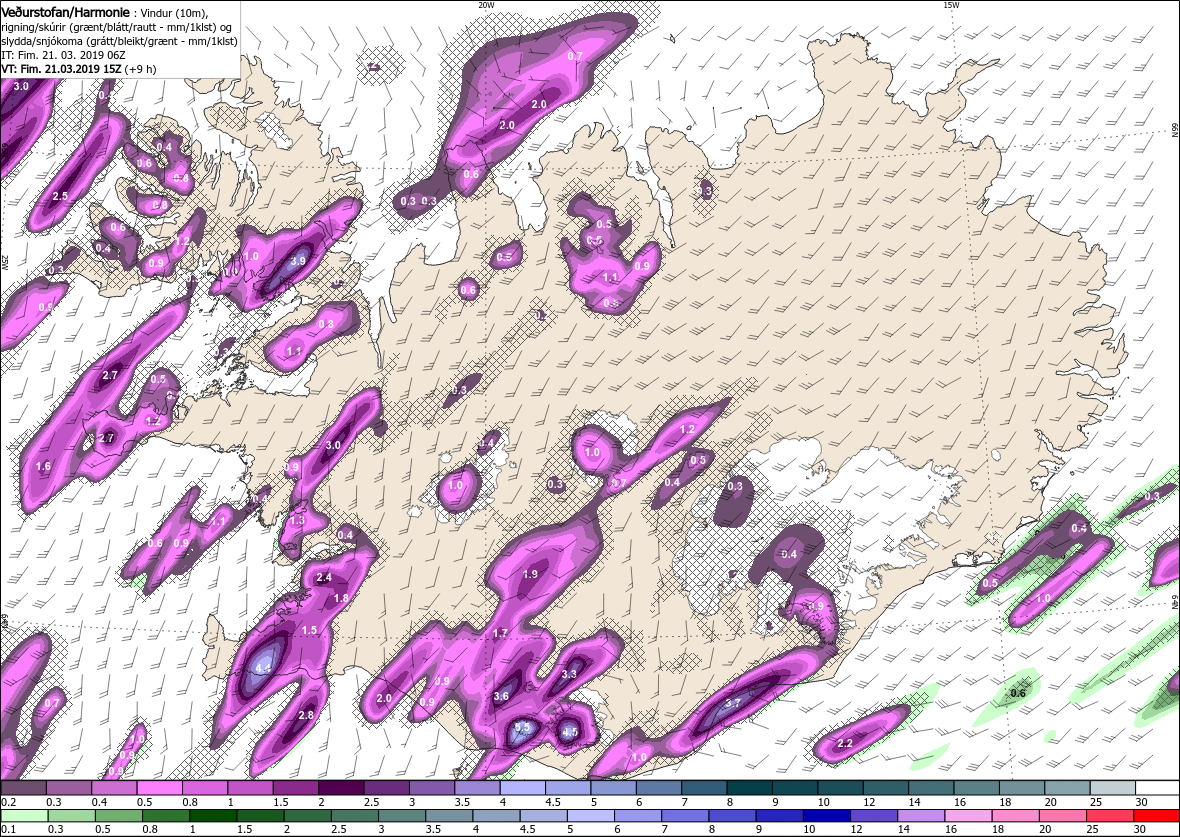The height and width of the screenshot is (837, 1180).
Task: Pick the 20 pink swatch in rain scale
Action: 1062,816
